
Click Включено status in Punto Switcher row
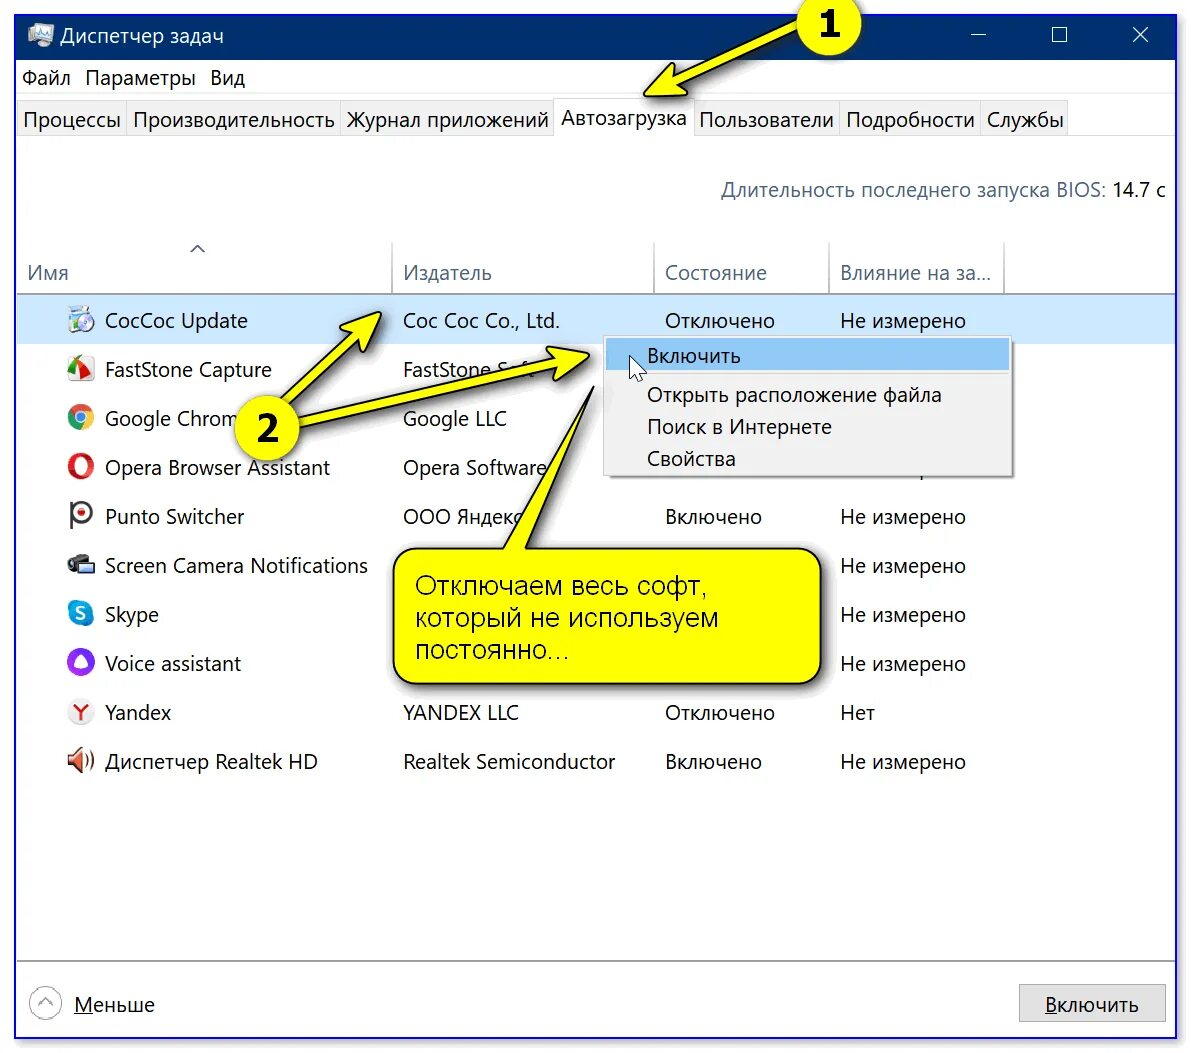tap(712, 517)
